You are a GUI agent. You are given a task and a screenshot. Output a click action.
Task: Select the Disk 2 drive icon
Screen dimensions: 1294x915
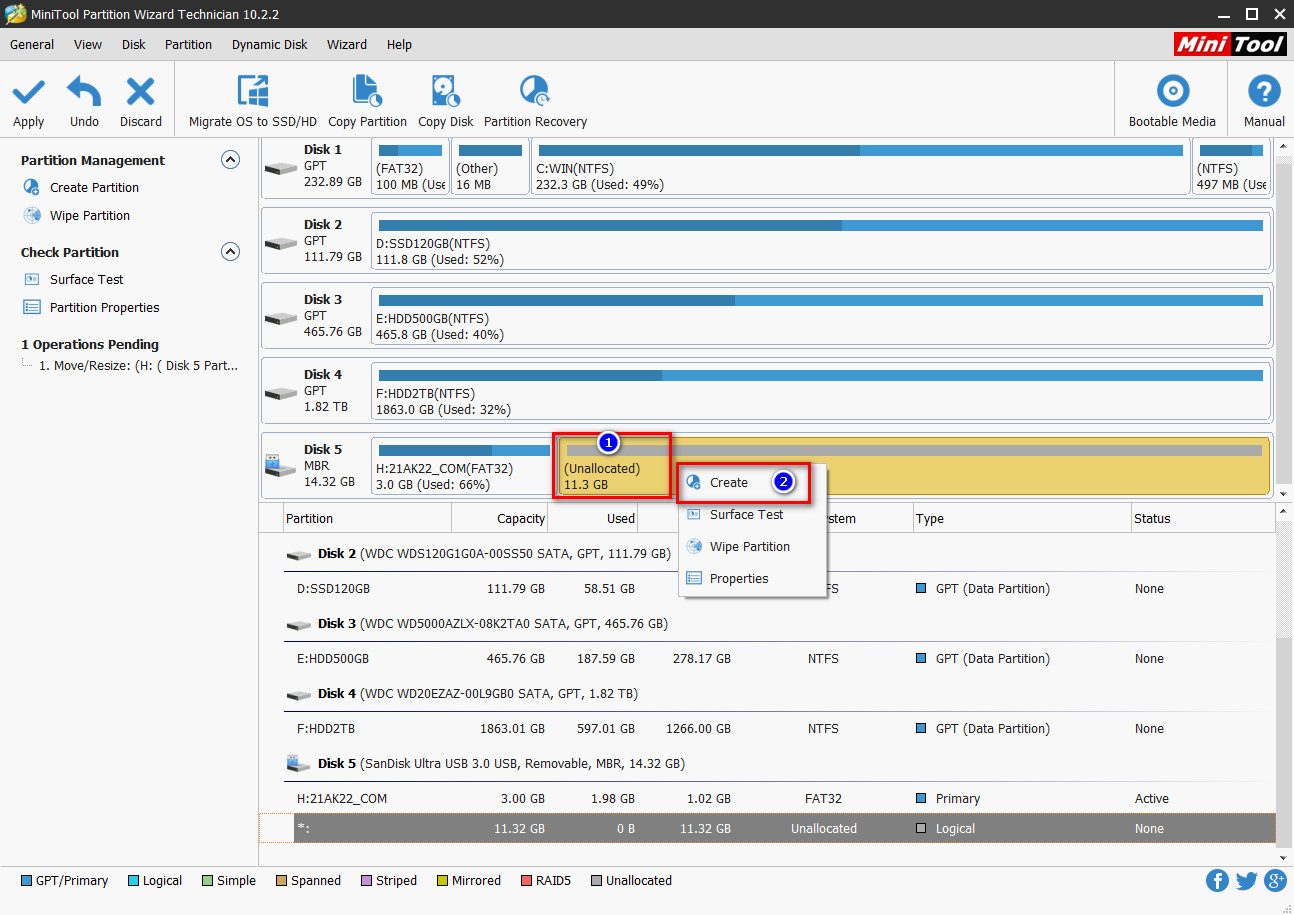280,243
